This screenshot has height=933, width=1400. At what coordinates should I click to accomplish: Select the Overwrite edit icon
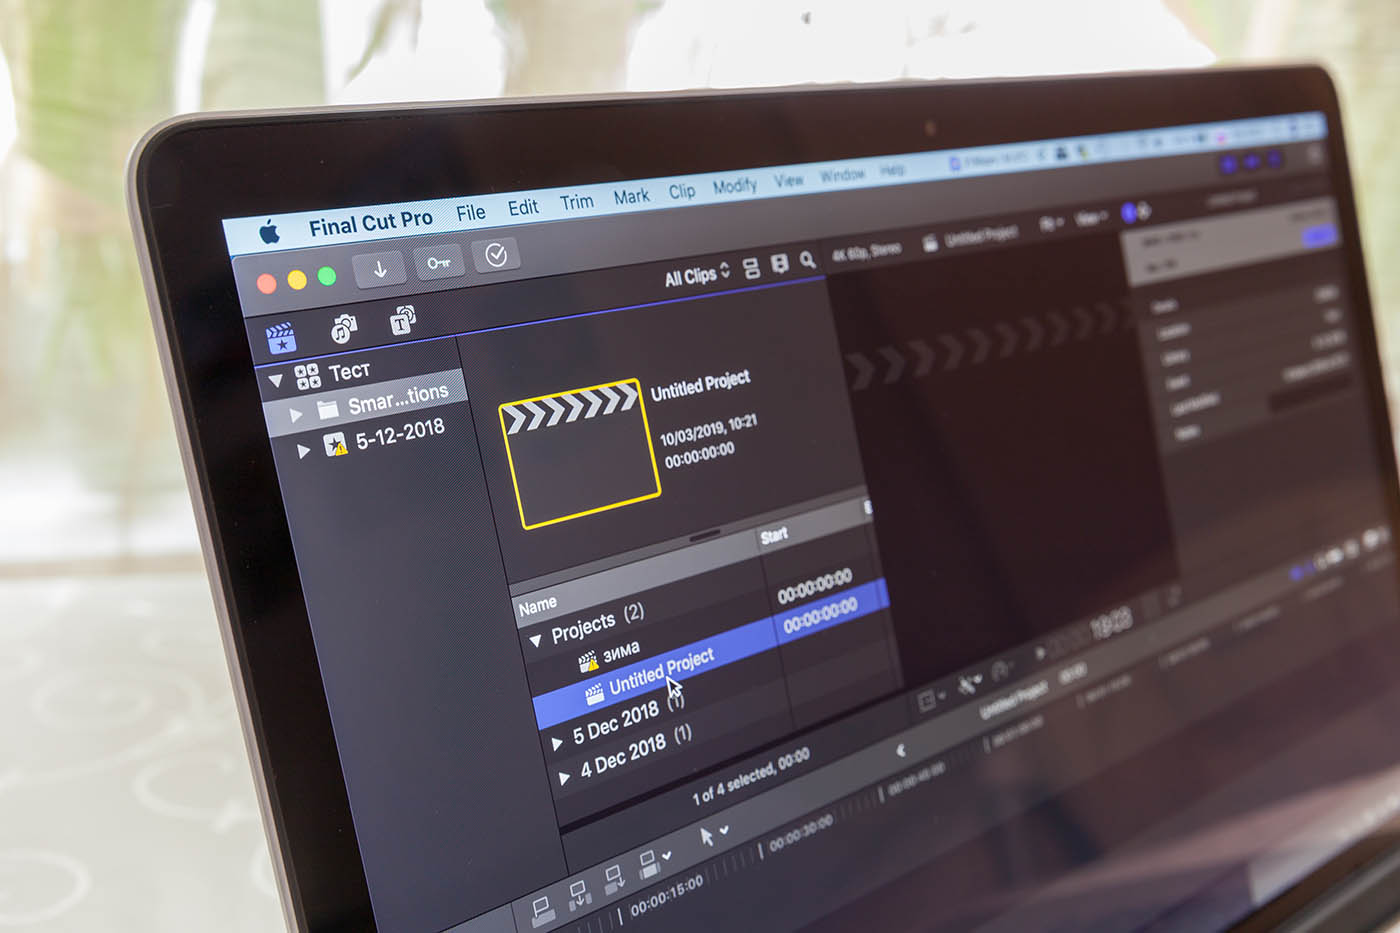coord(648,865)
